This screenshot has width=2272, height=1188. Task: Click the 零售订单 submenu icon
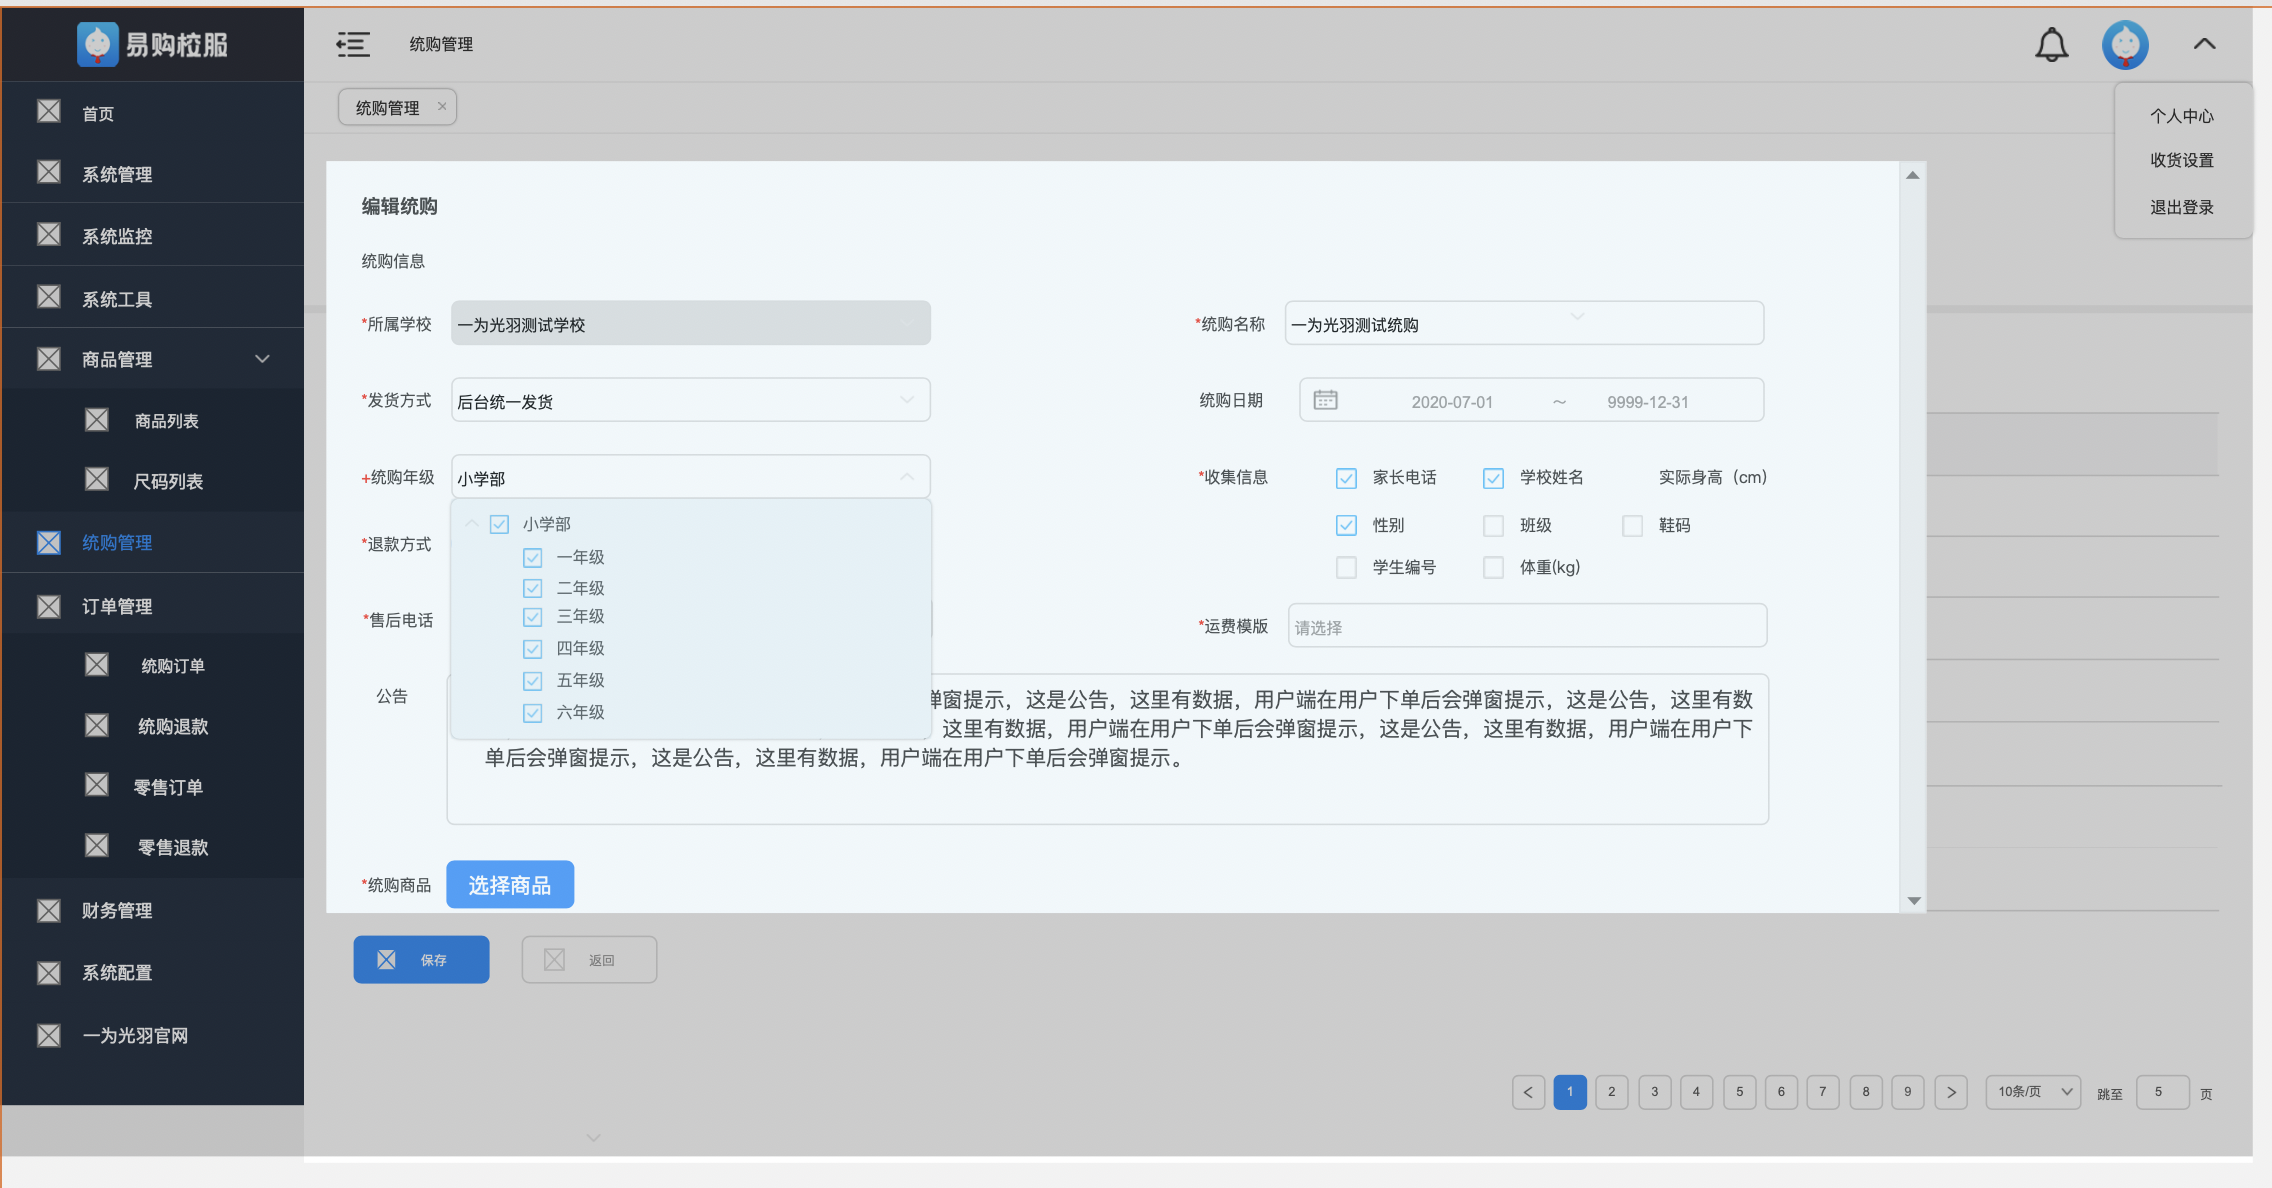click(x=97, y=785)
